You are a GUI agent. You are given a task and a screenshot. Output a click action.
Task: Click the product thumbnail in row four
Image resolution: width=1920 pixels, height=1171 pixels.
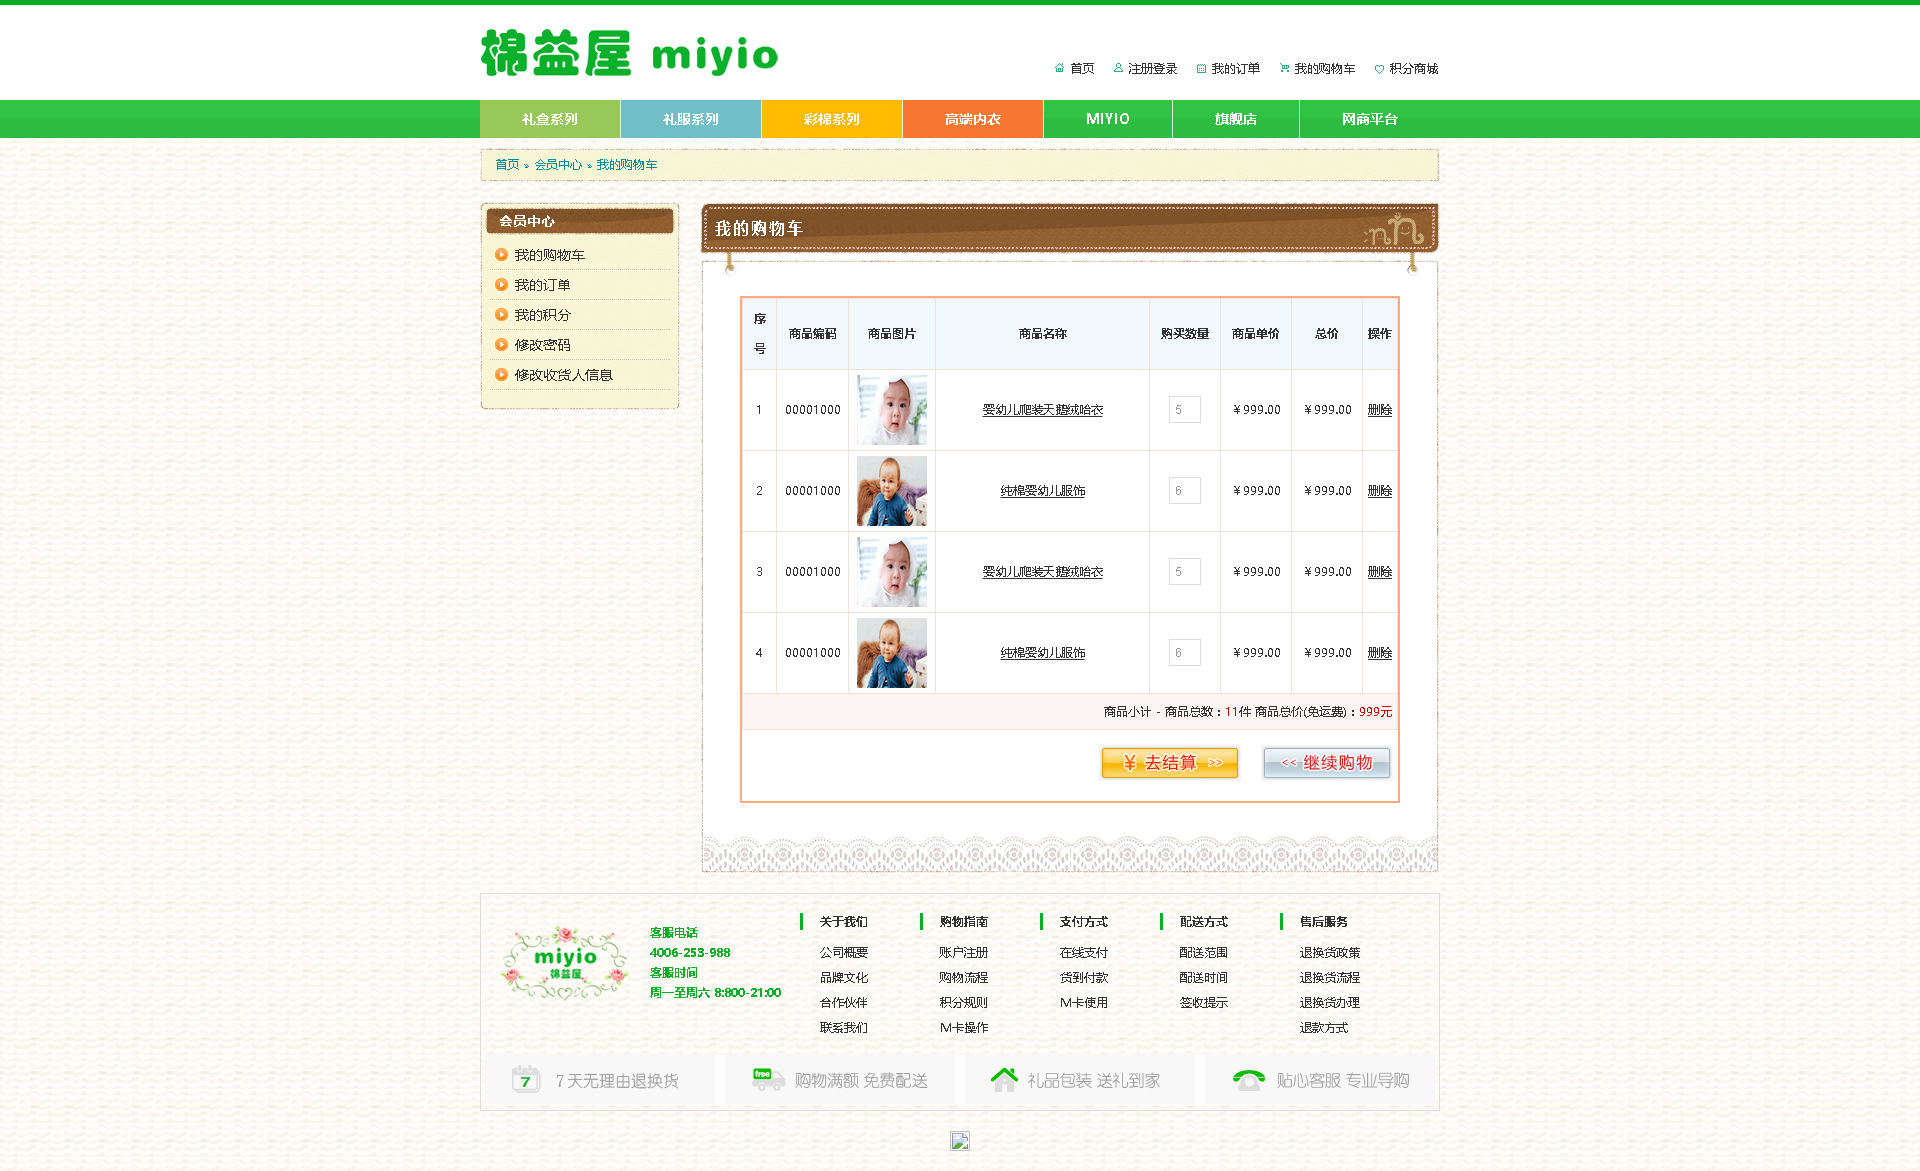pyautogui.click(x=891, y=653)
